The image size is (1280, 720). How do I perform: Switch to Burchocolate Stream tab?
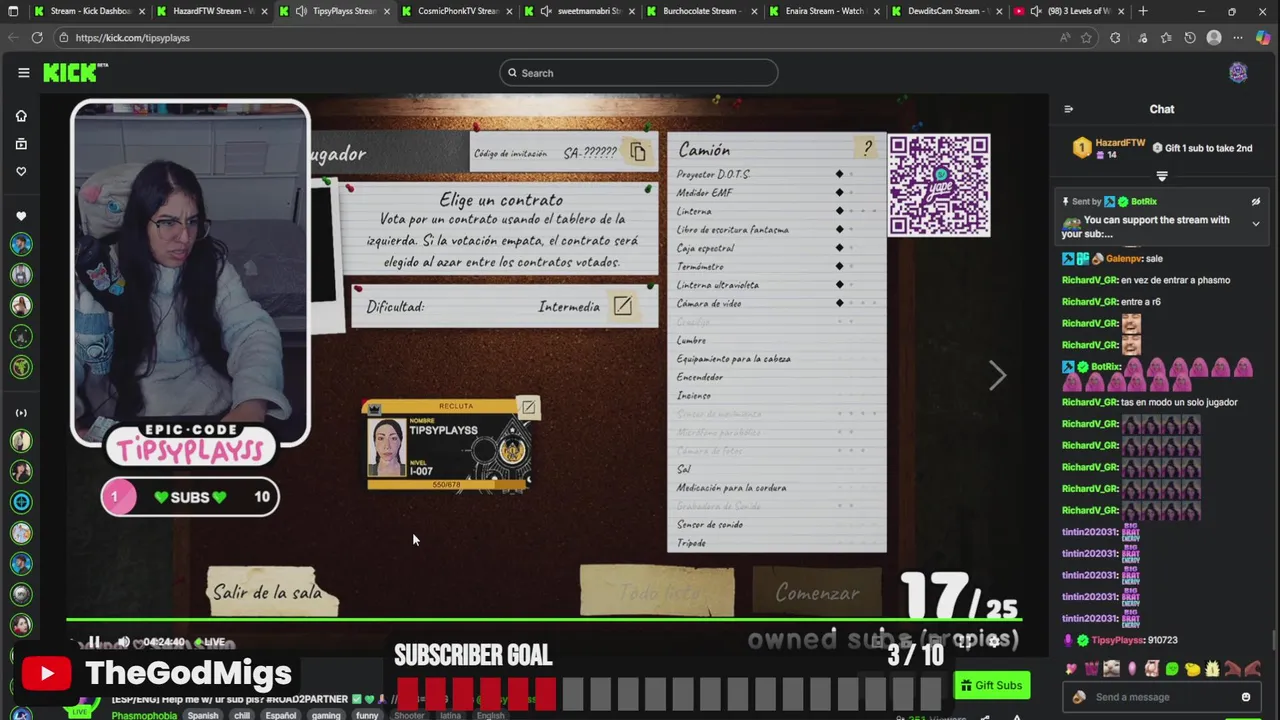pos(701,11)
